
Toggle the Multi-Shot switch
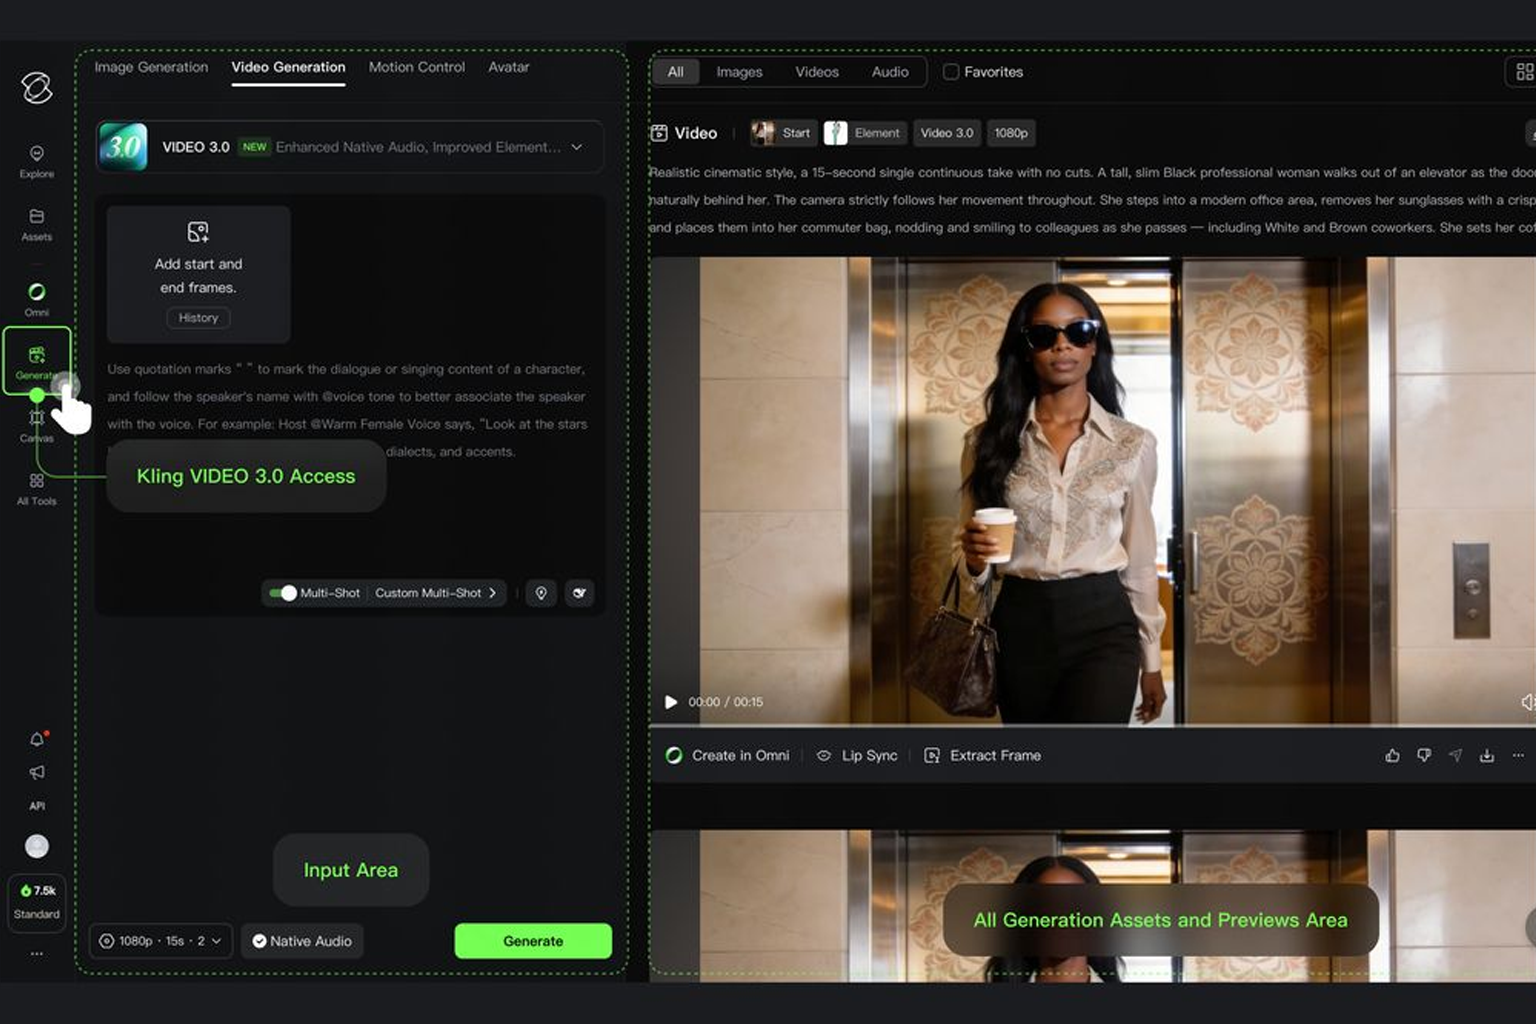click(282, 593)
